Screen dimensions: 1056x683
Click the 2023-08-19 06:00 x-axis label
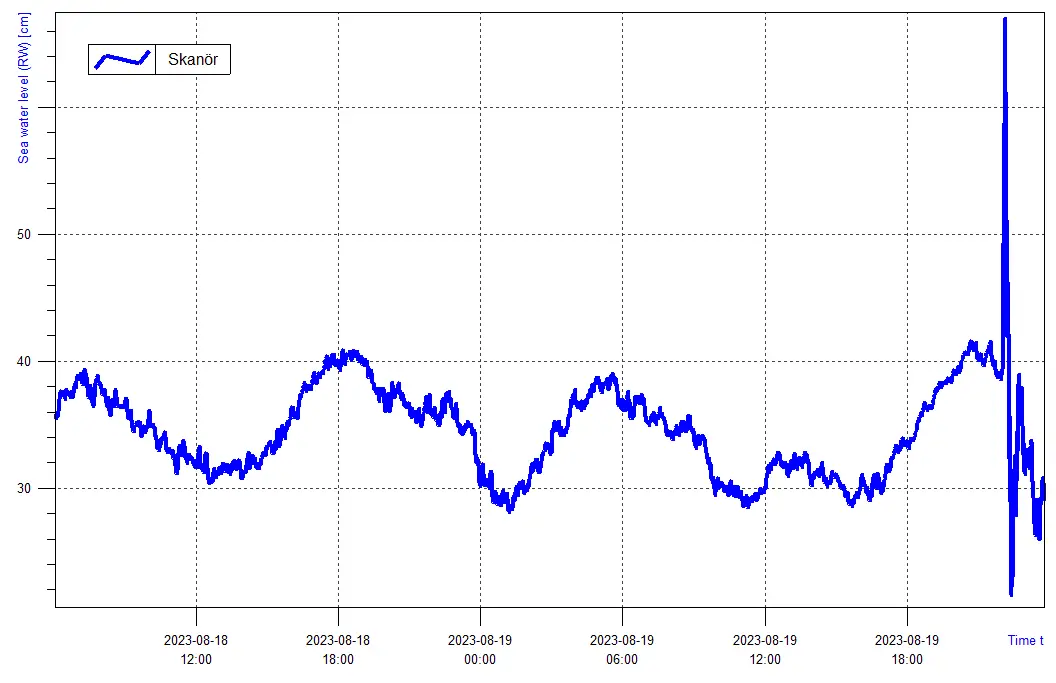click(x=622, y=649)
